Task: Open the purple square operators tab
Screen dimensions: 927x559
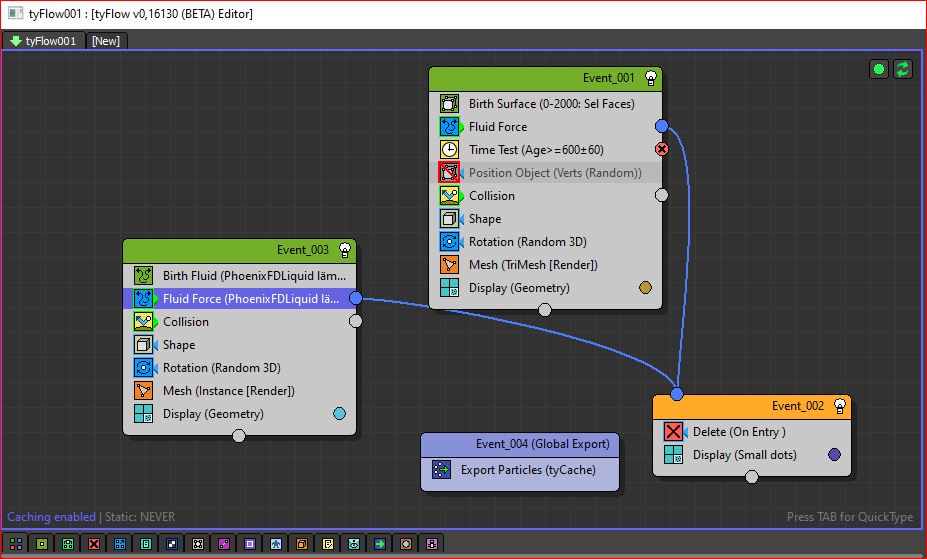Action: 250,544
